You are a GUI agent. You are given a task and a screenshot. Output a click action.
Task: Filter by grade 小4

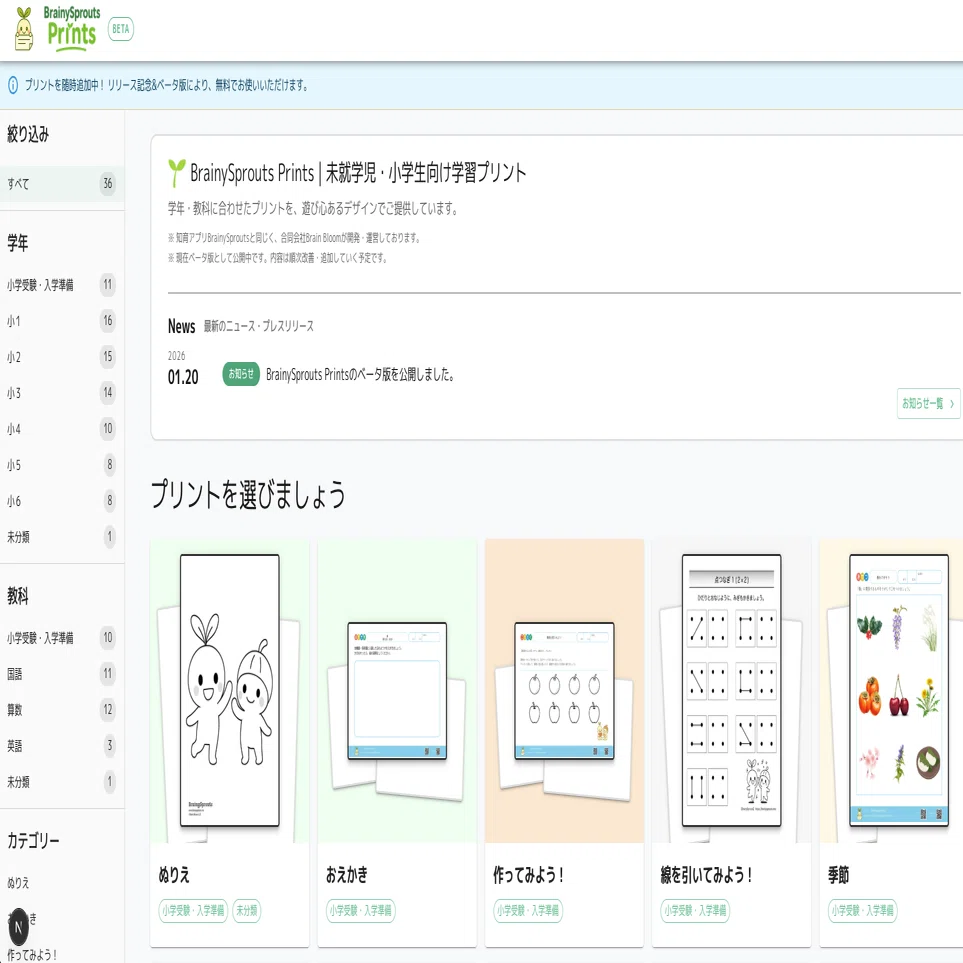coord(62,429)
